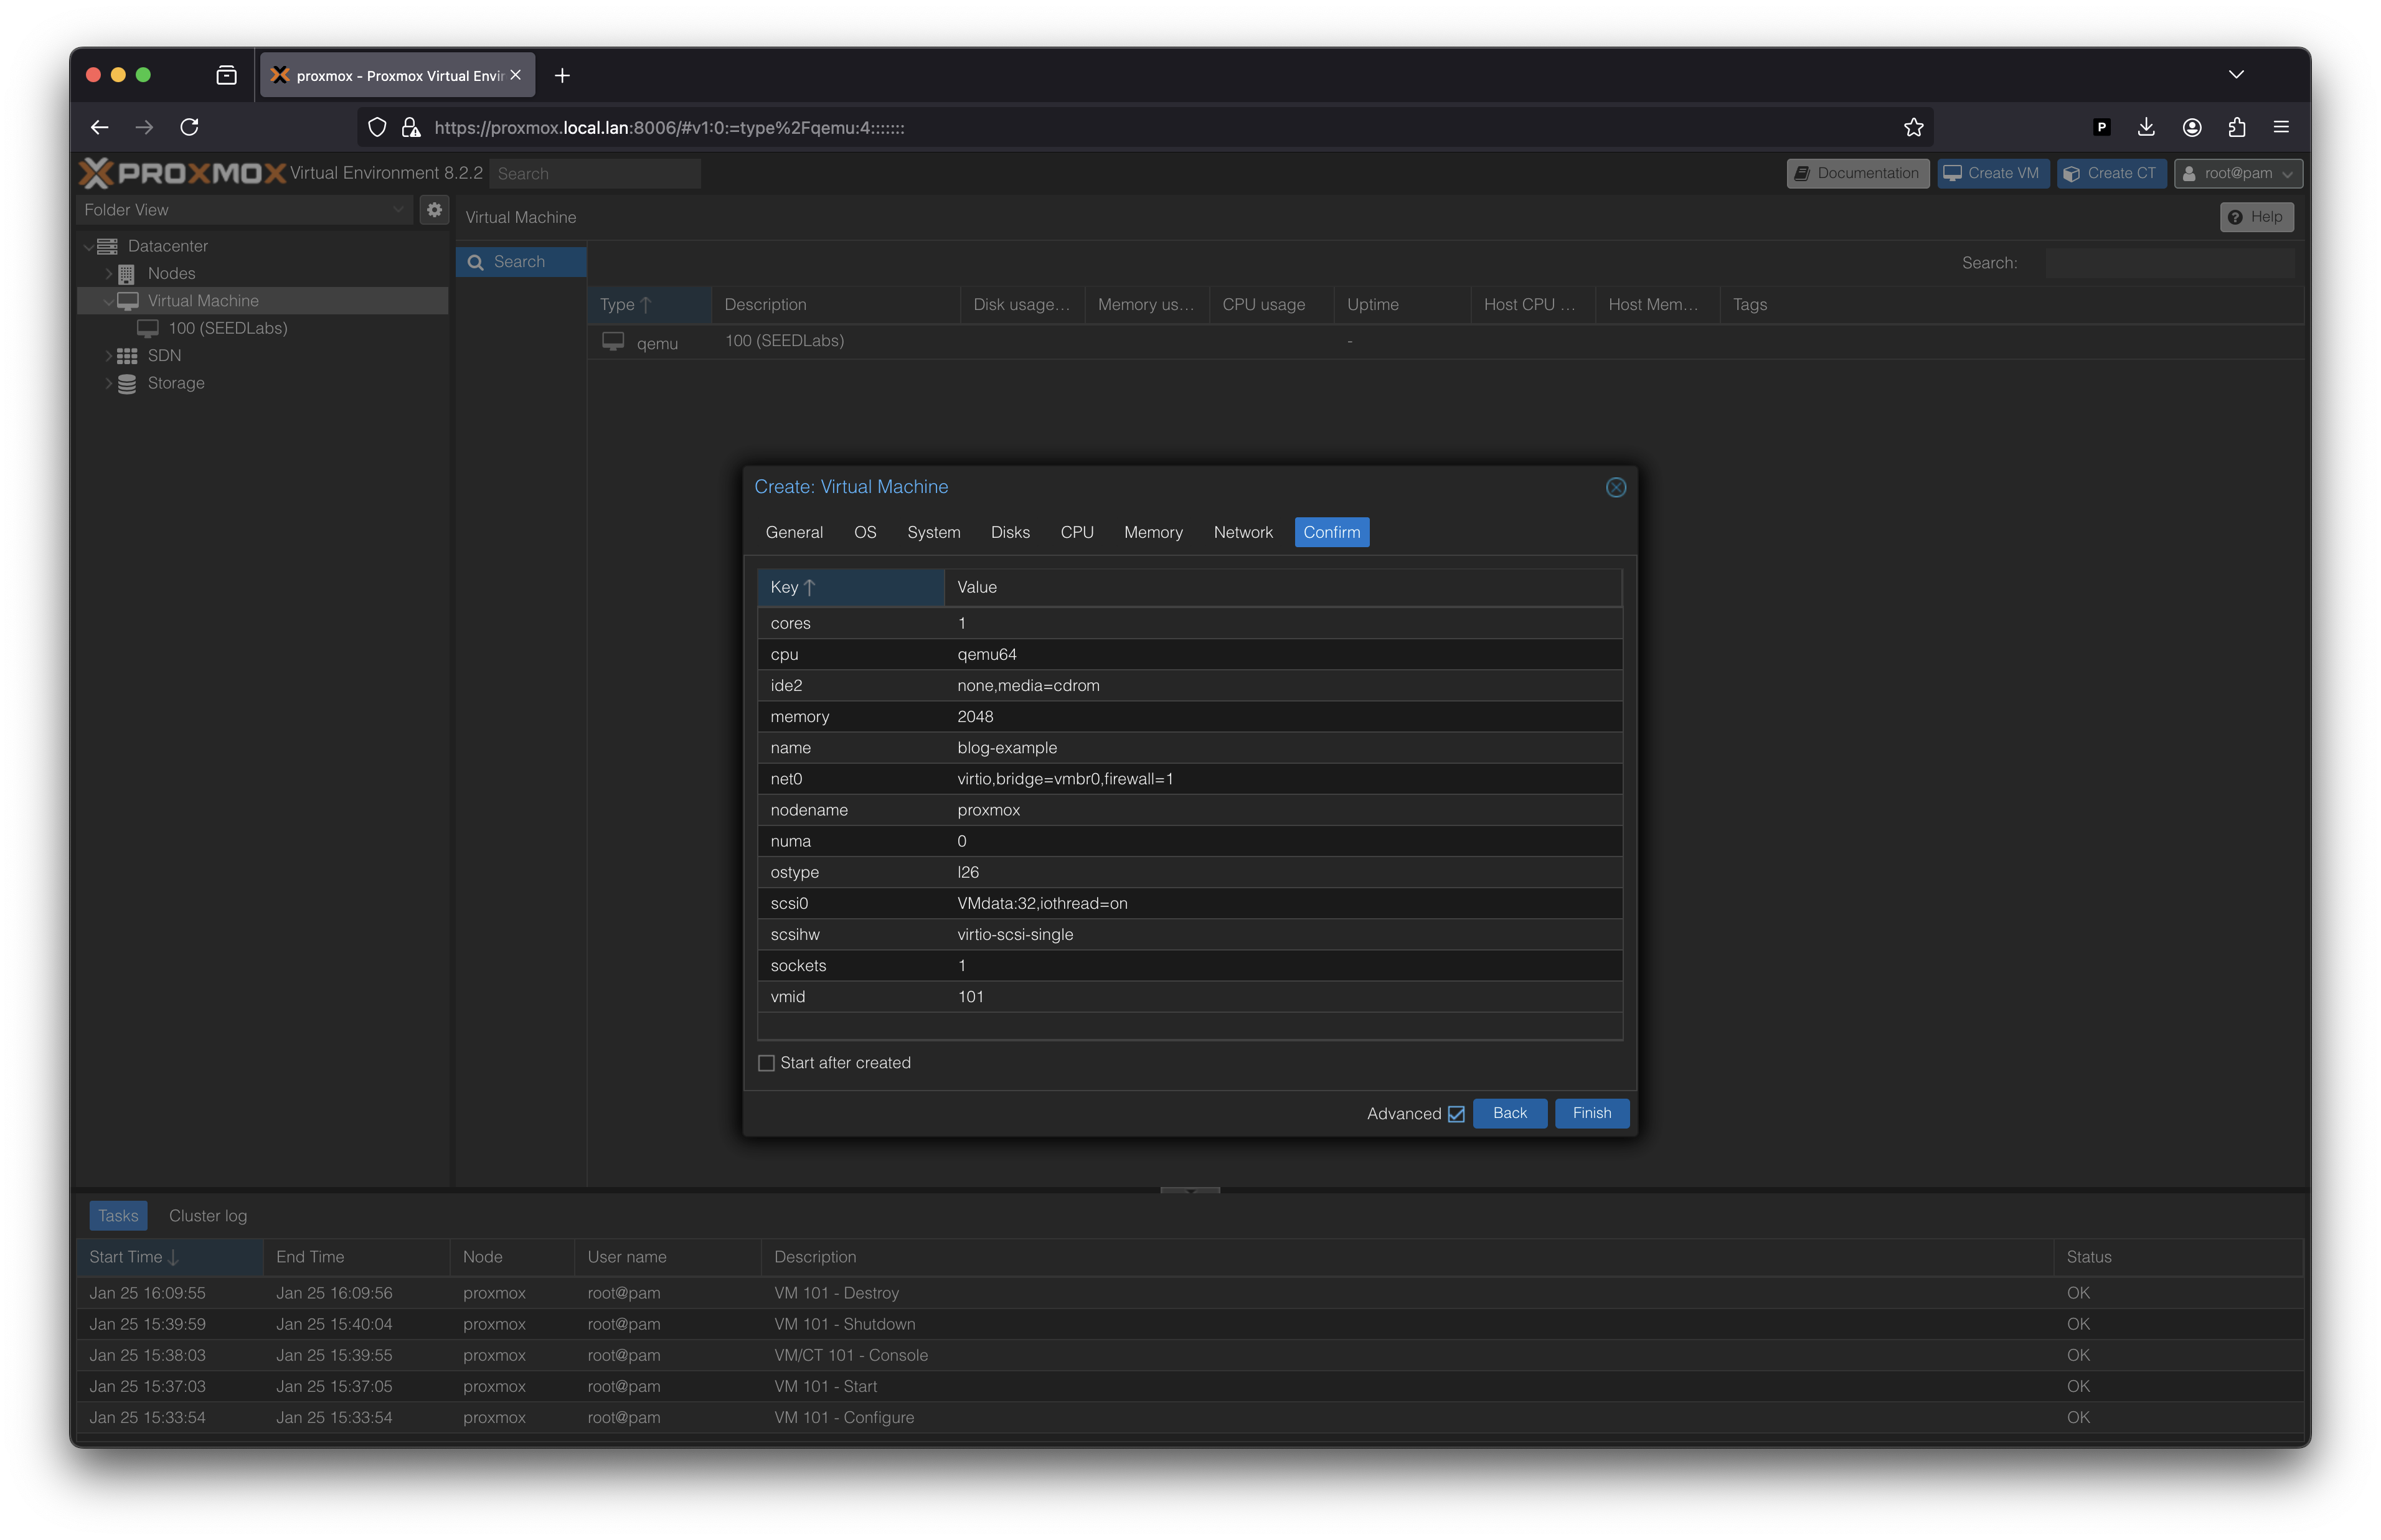Open the Folder View dropdown

(244, 210)
